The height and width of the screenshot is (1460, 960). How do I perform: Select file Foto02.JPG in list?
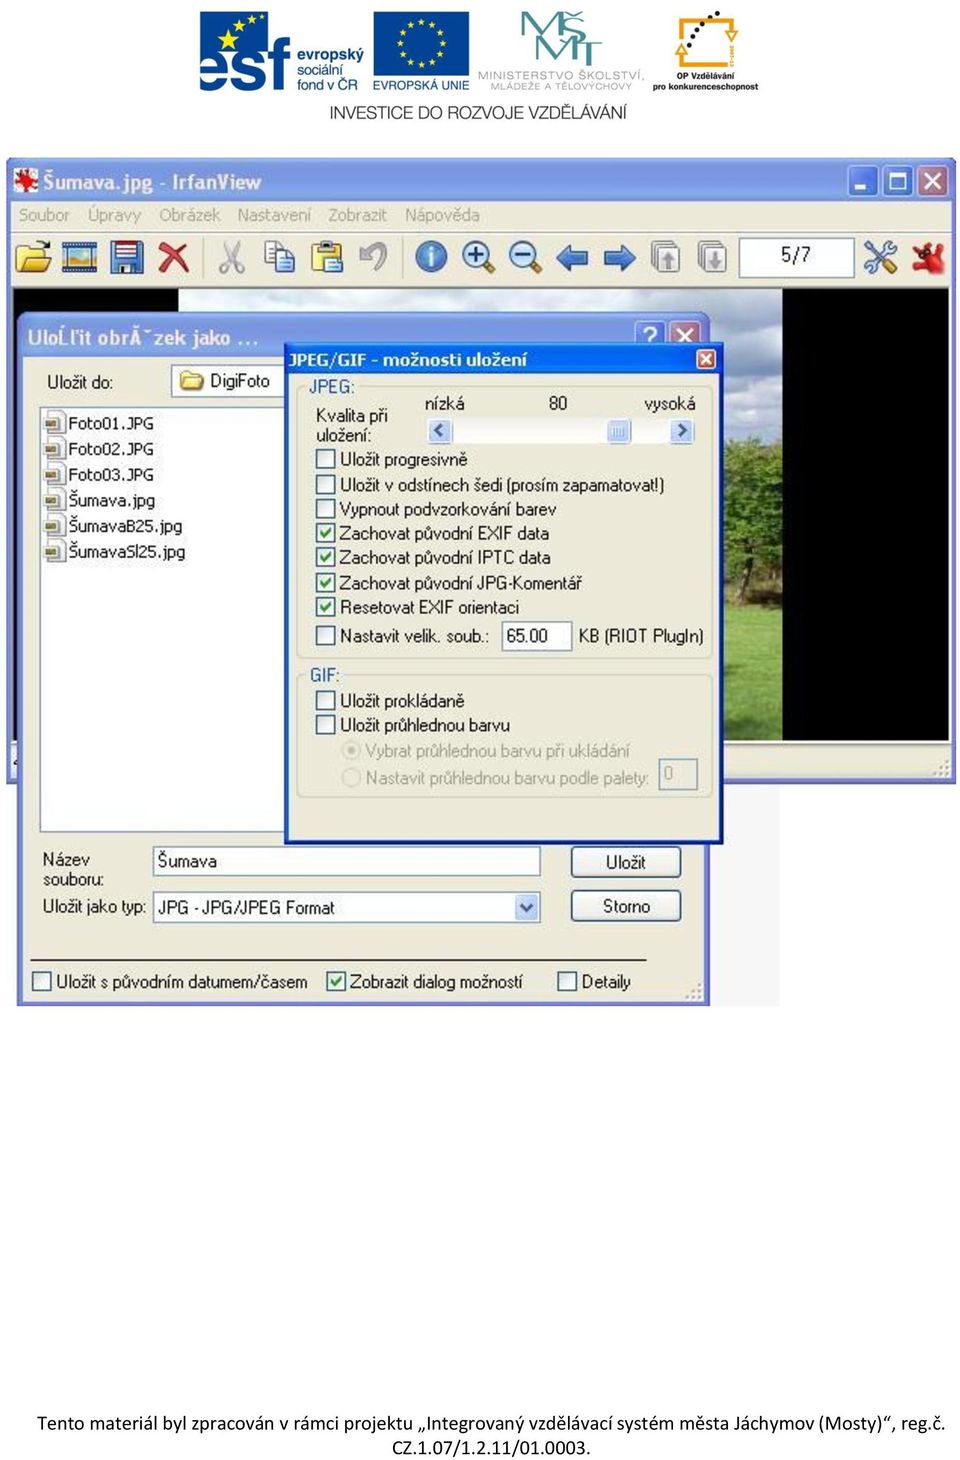100,449
